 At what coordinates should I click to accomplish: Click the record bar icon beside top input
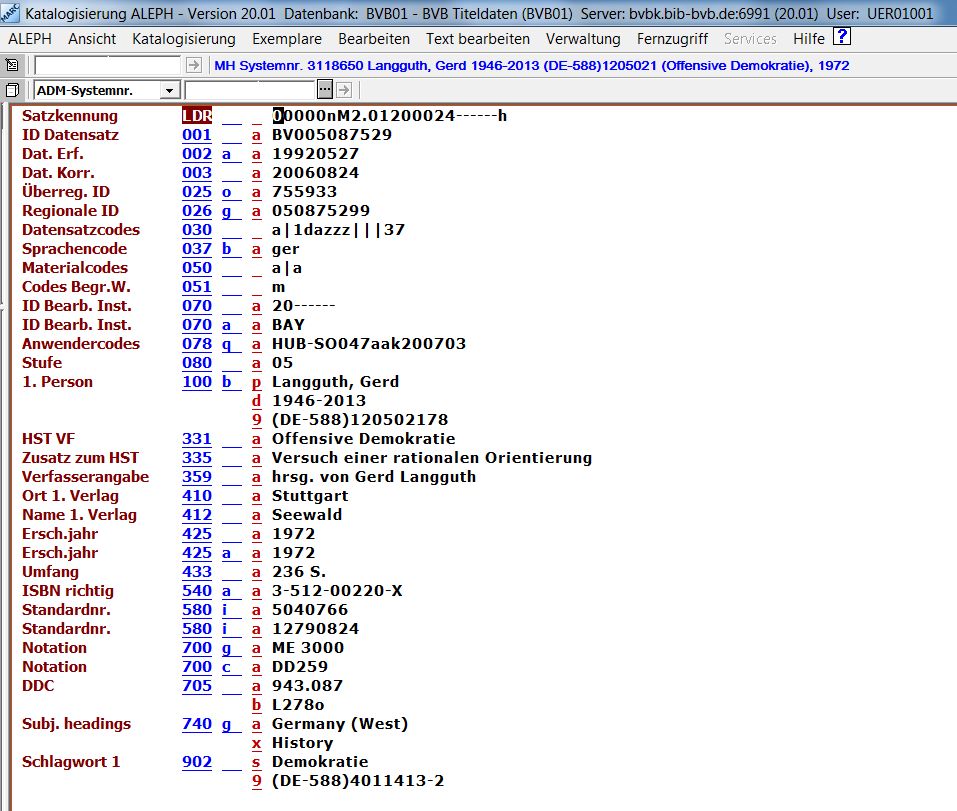tap(12, 65)
